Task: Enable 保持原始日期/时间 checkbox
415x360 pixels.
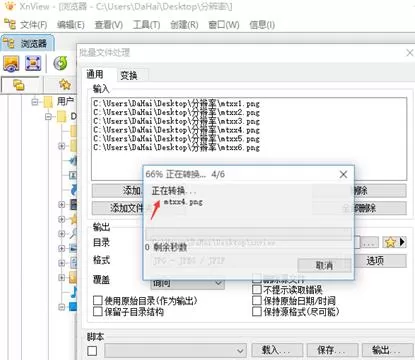Action: (x=257, y=300)
